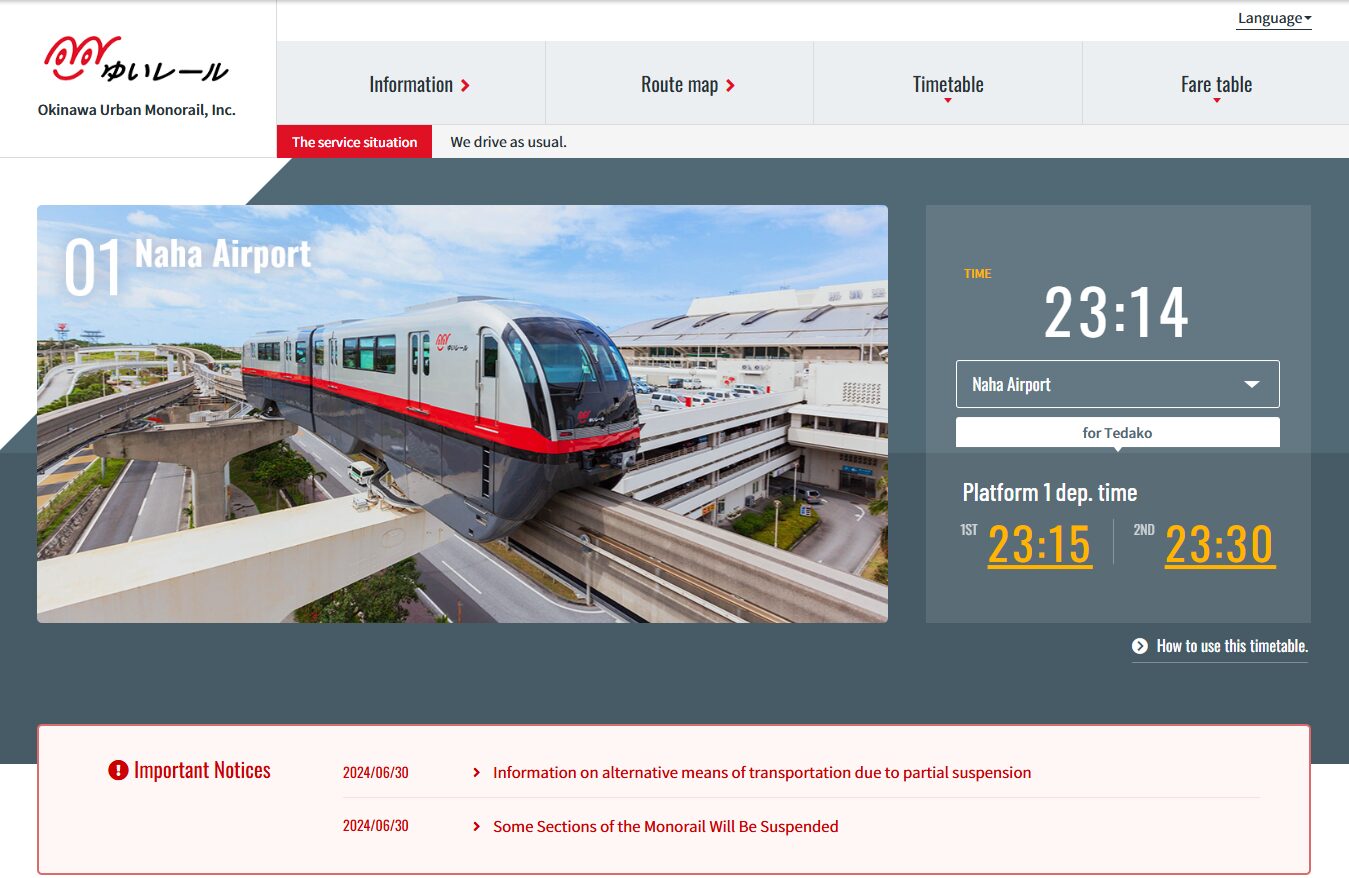Expand the Timetable menu
Screen dimensions: 1349x878
click(x=947, y=84)
